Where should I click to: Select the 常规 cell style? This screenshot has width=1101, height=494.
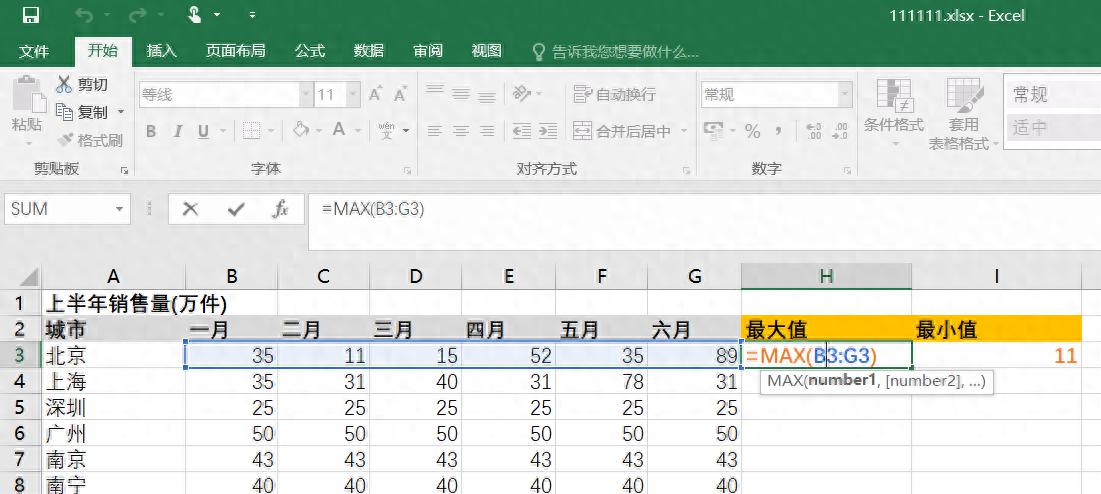[1053, 95]
